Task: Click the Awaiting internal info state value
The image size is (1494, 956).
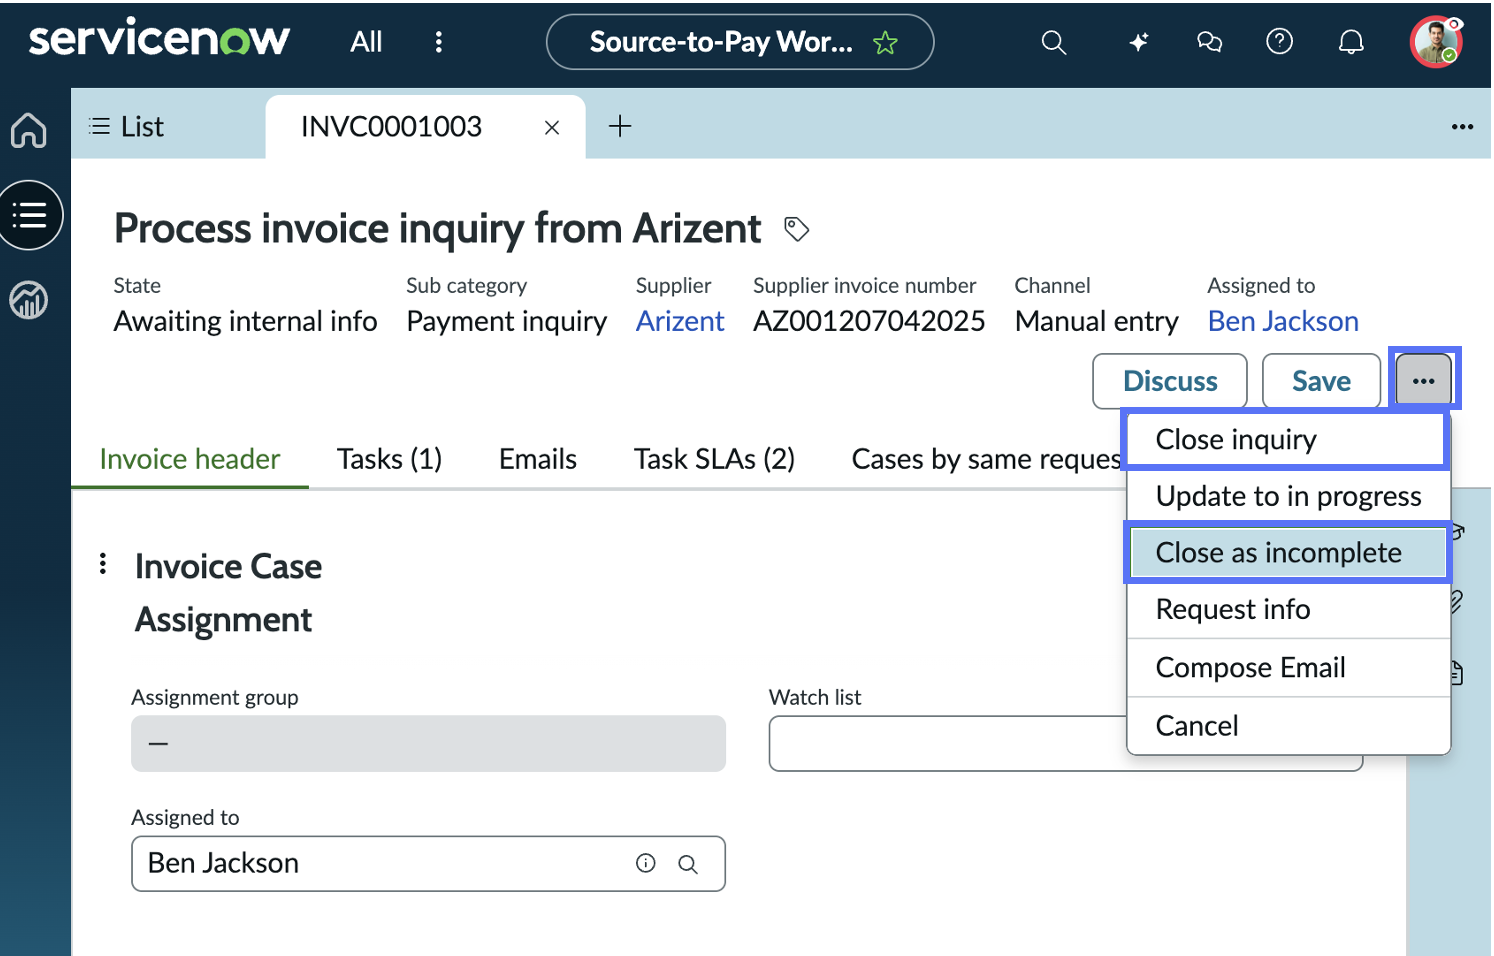Action: click(245, 321)
